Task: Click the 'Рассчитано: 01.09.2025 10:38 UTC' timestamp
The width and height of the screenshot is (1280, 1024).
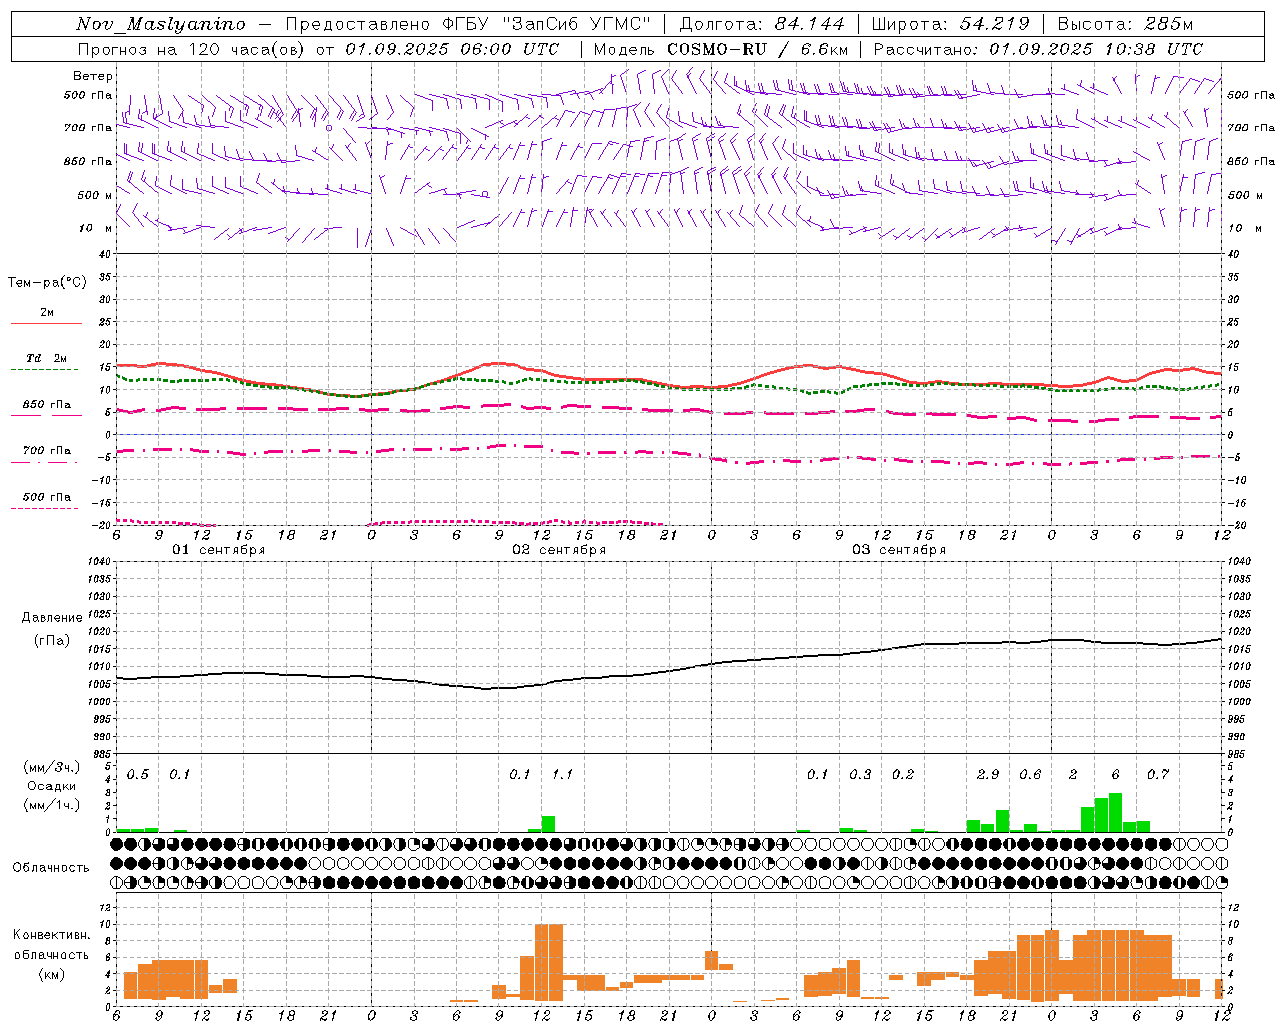Action: (x=1038, y=49)
